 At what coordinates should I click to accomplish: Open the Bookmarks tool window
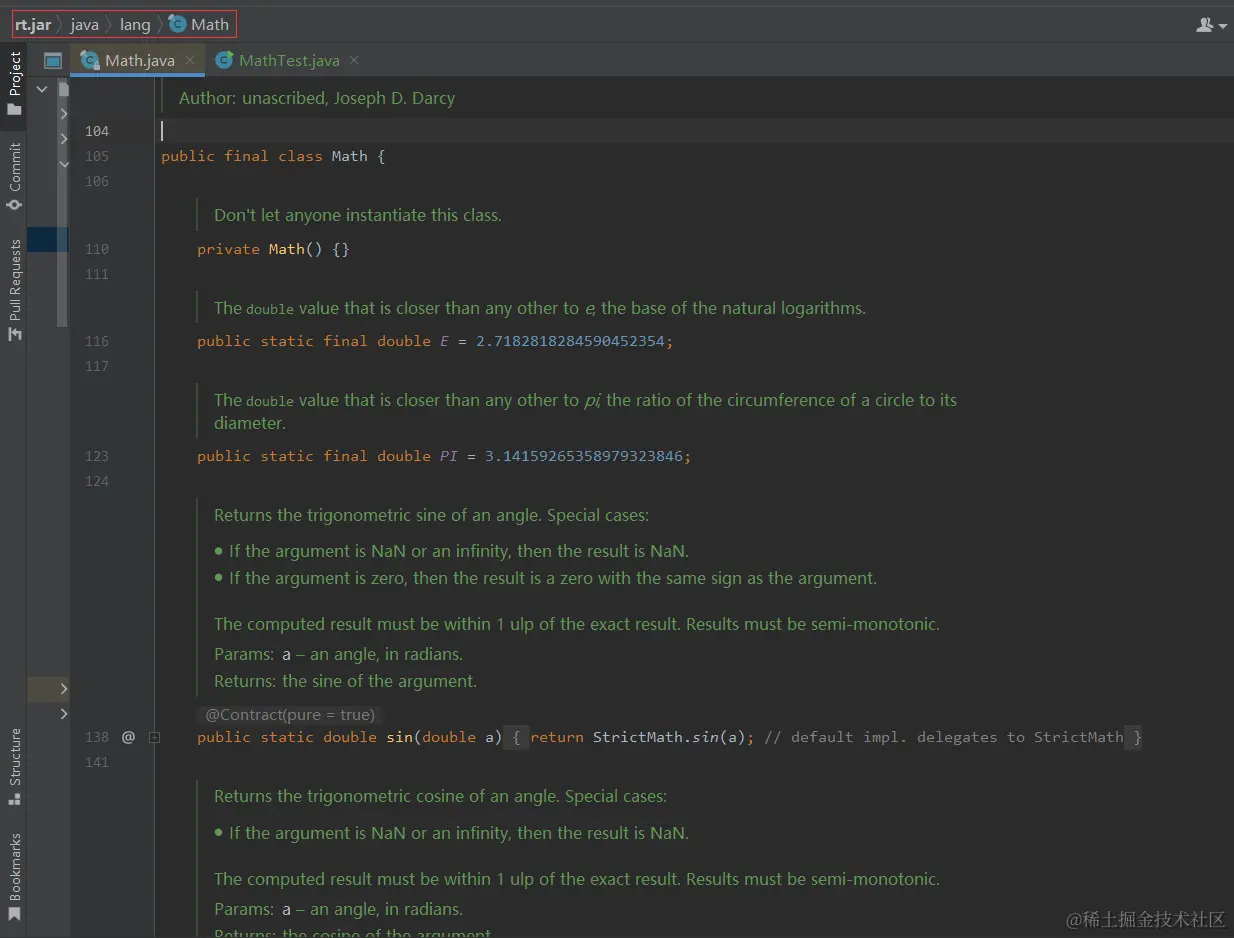click(14, 877)
